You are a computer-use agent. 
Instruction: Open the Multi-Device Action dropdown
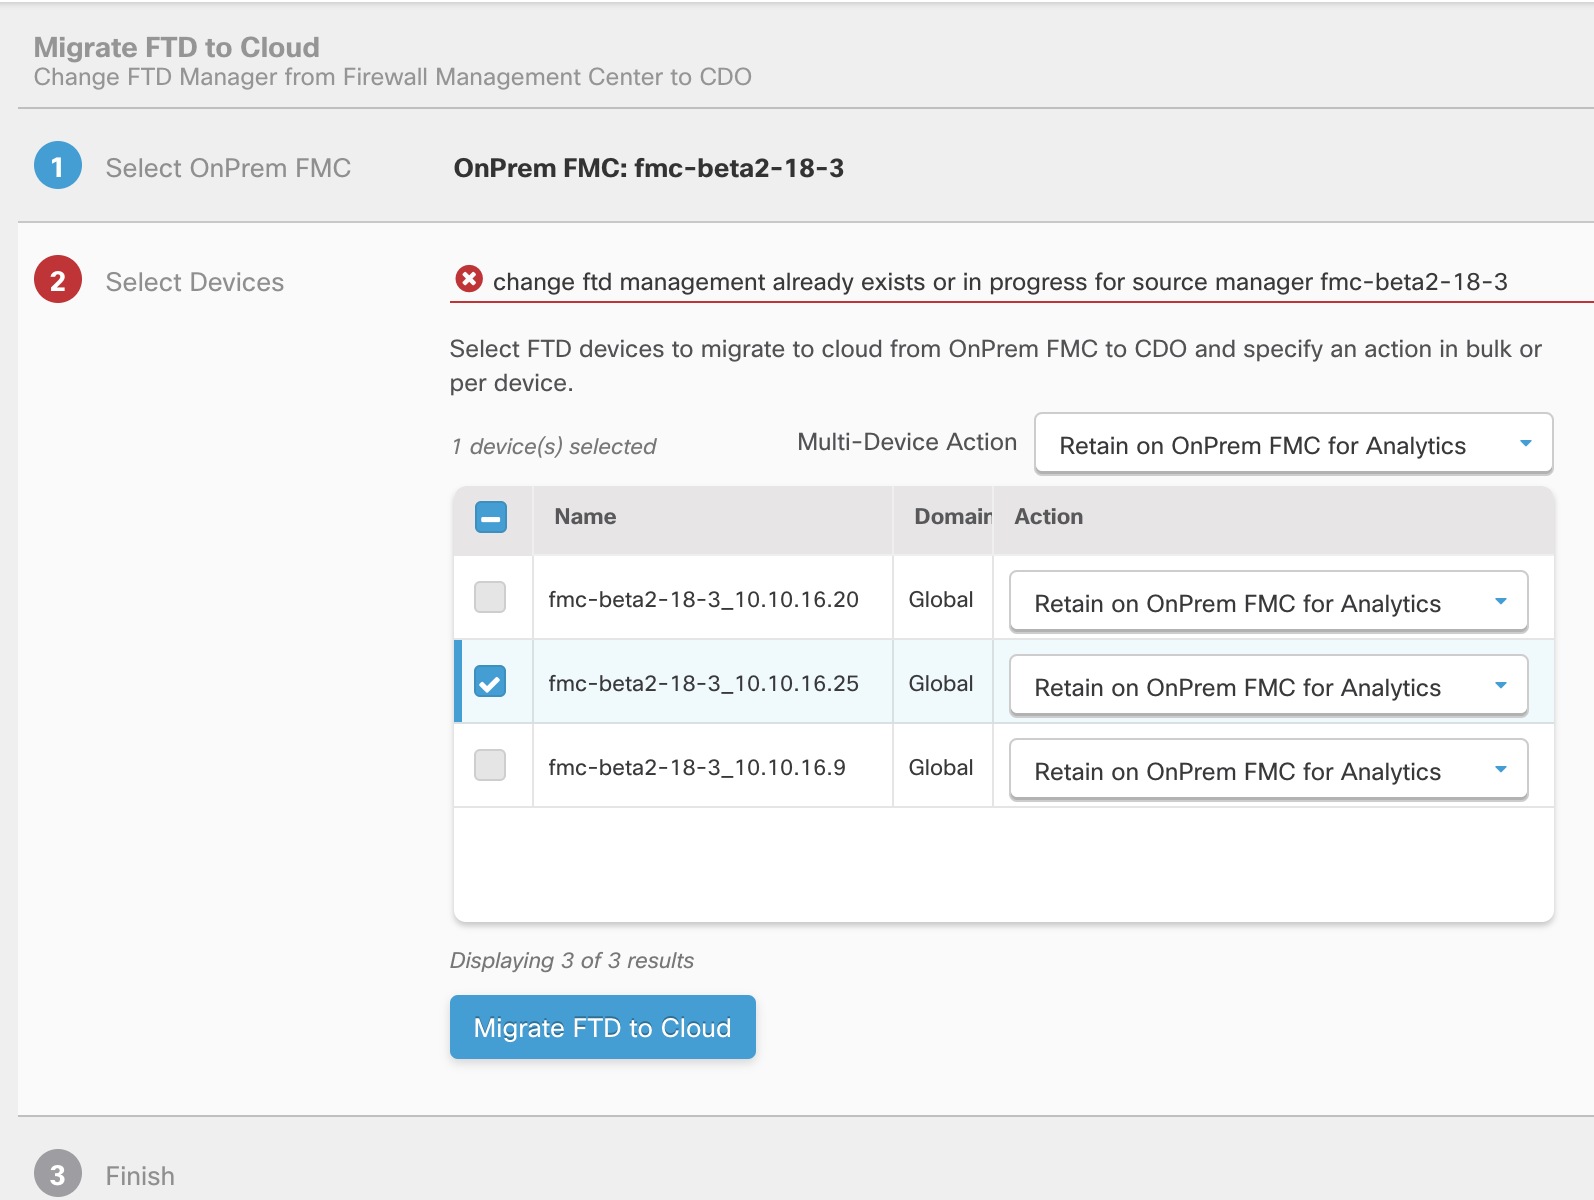[1293, 443]
